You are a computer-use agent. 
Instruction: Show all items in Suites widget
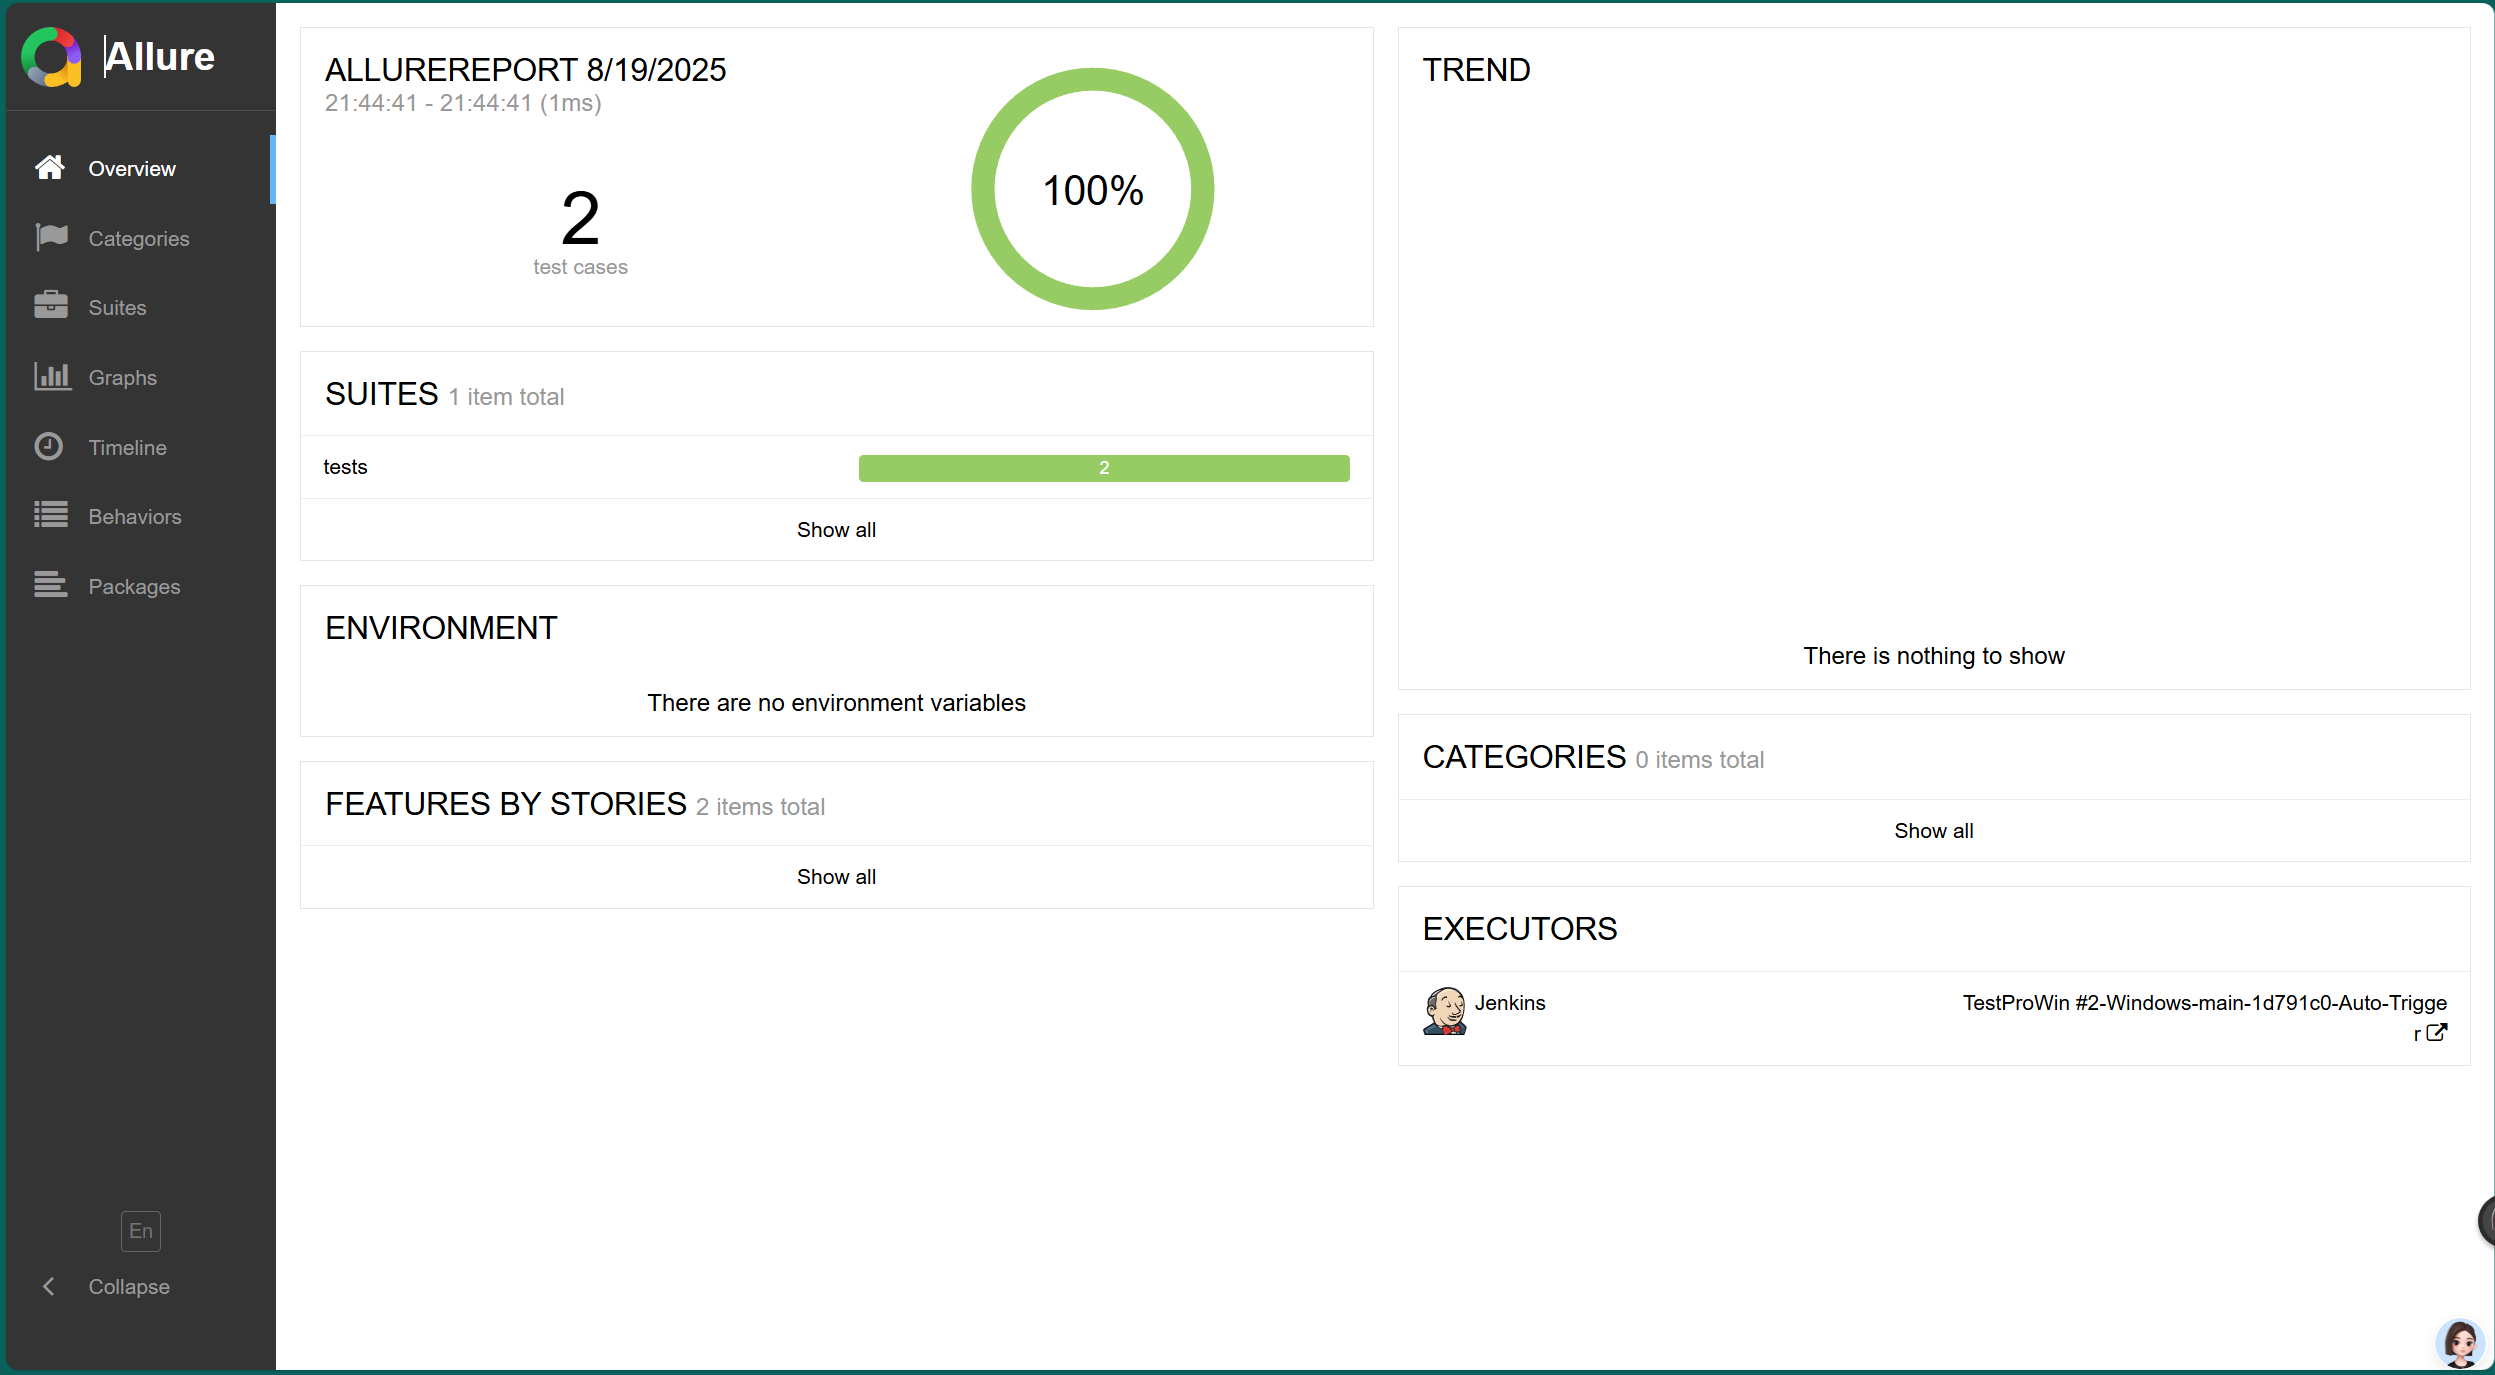click(836, 530)
